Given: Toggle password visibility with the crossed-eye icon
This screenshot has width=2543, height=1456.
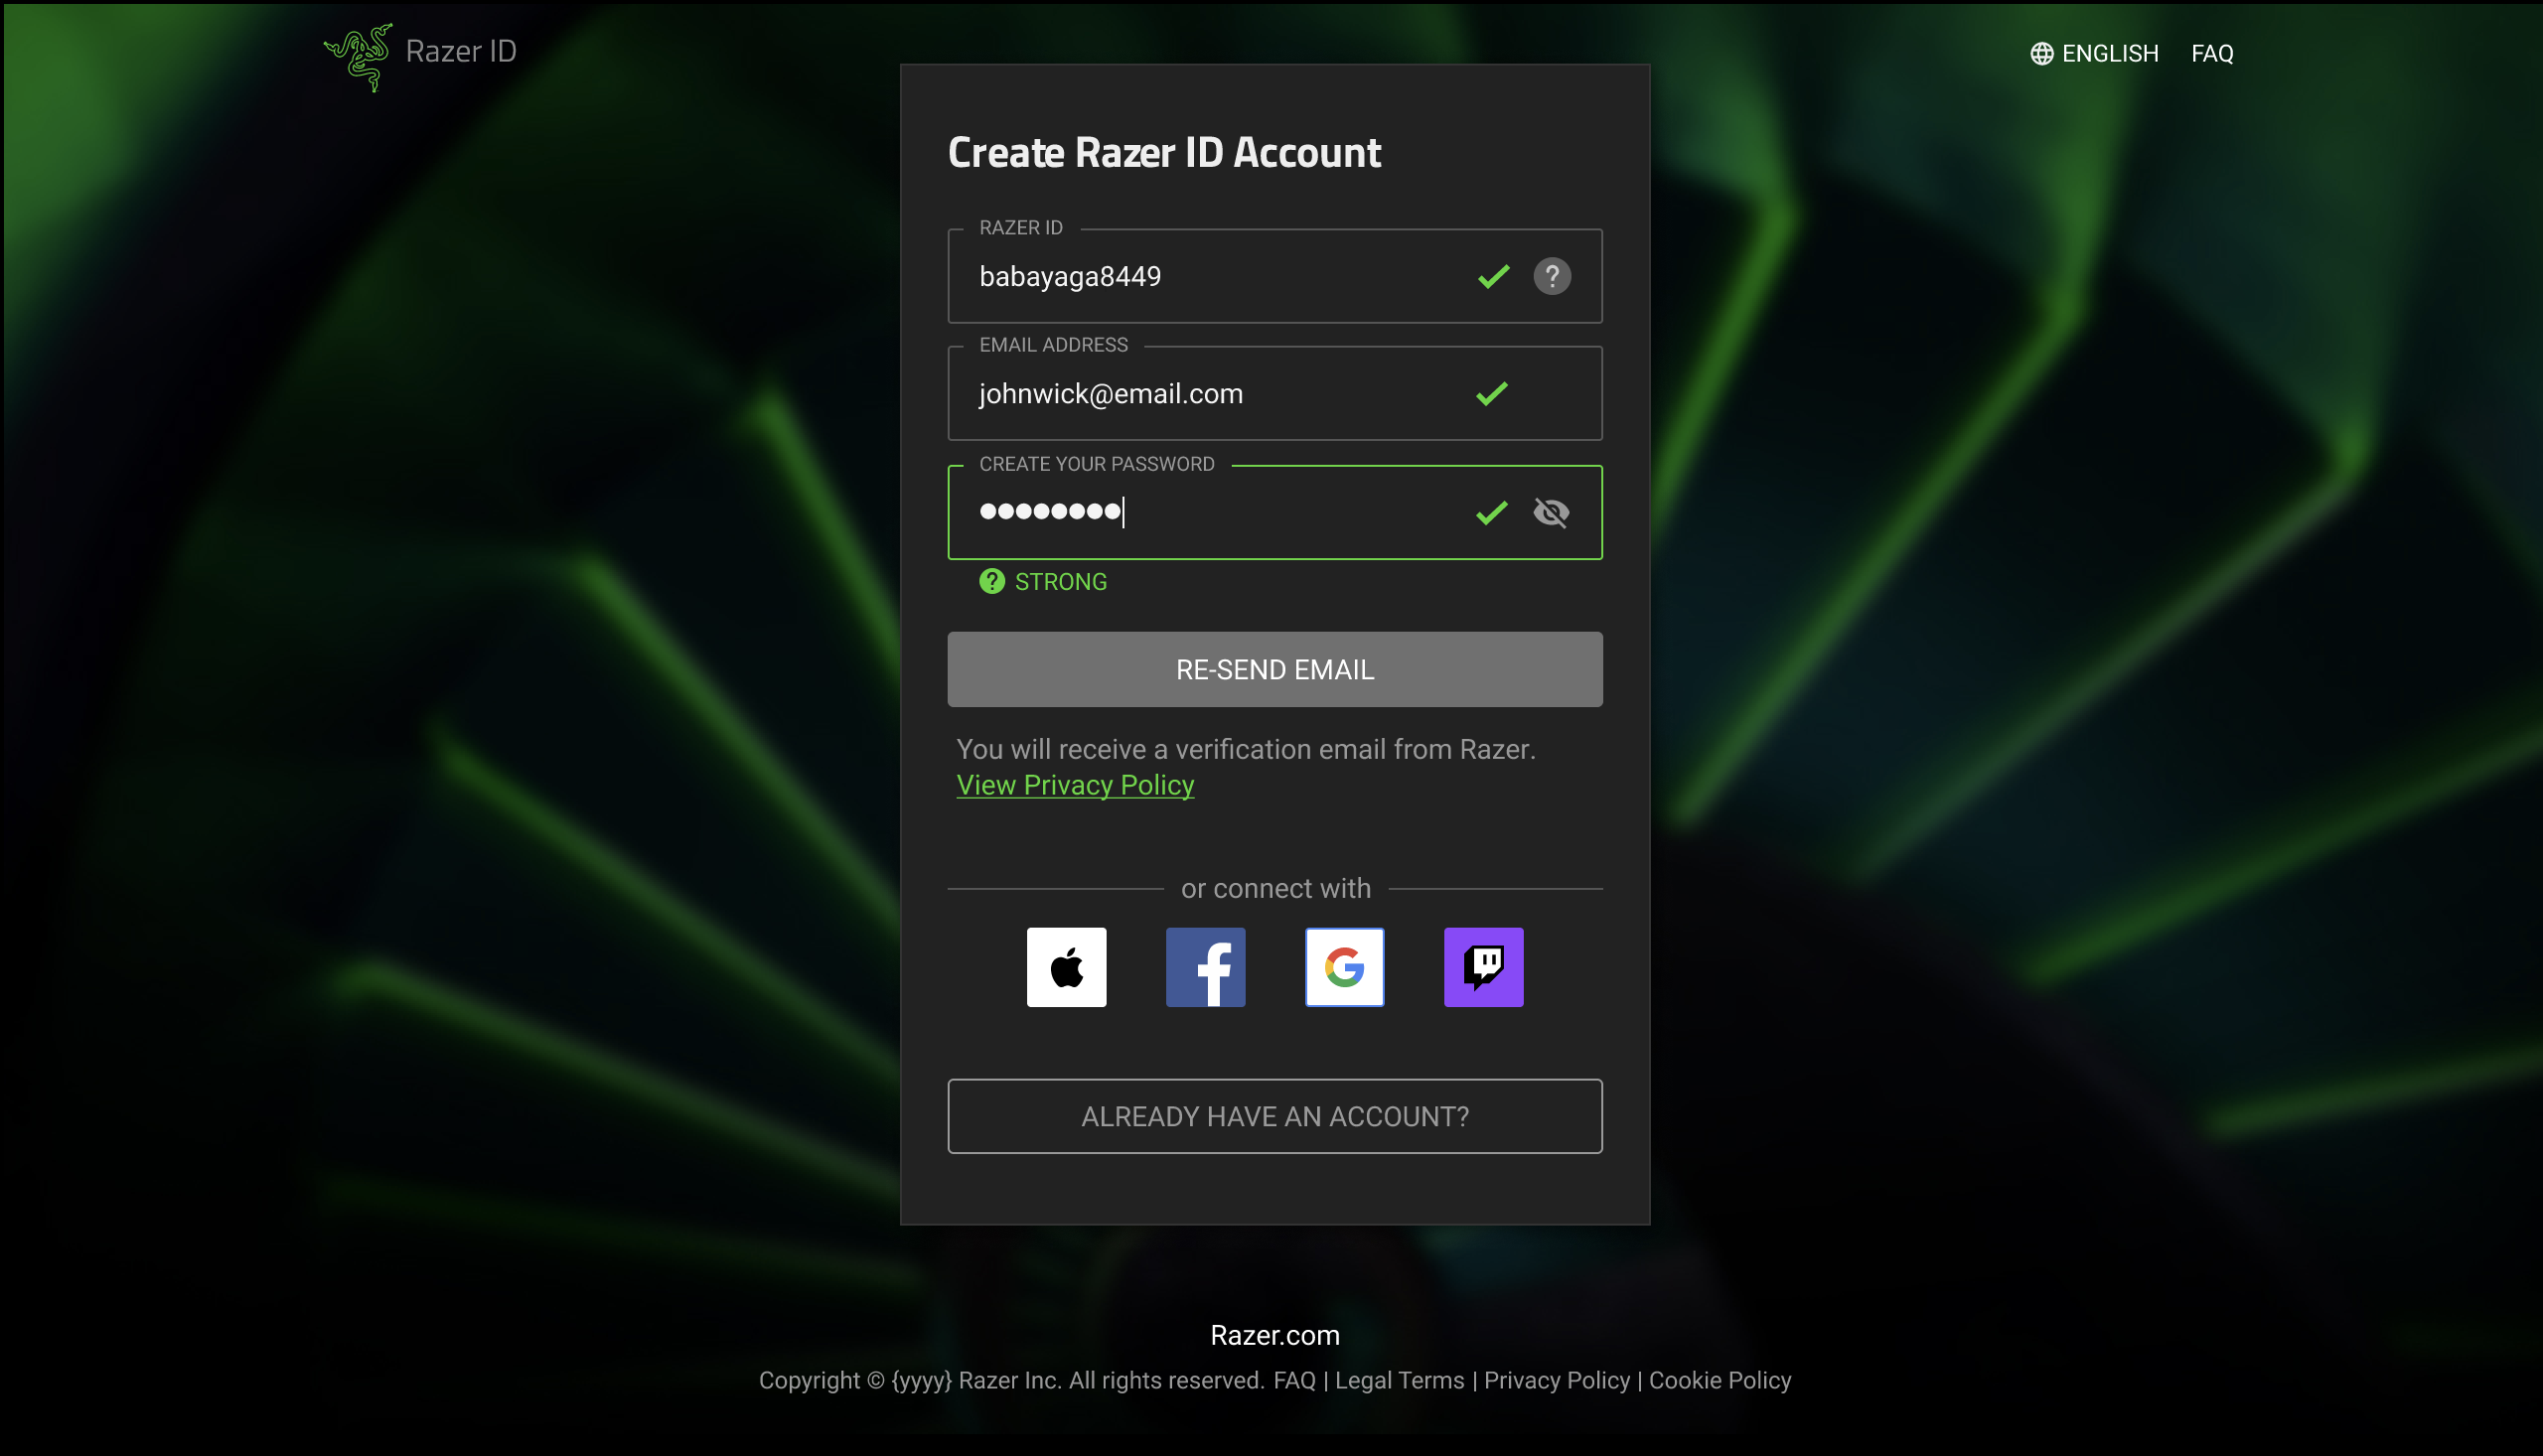Looking at the screenshot, I should tap(1551, 513).
